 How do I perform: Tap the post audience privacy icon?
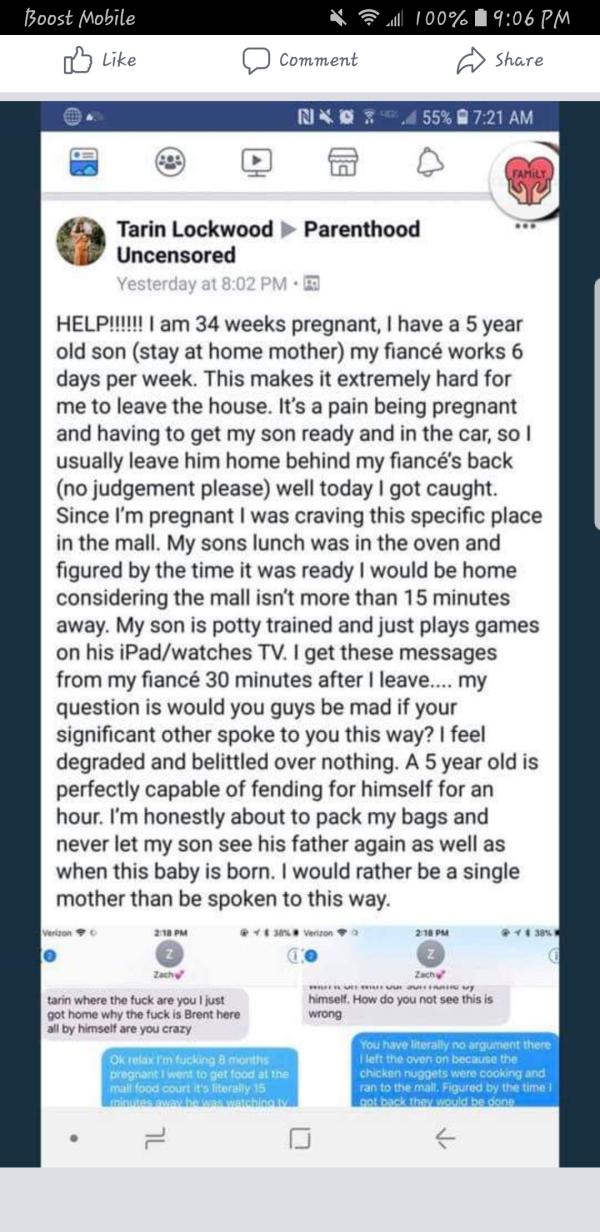[310, 283]
